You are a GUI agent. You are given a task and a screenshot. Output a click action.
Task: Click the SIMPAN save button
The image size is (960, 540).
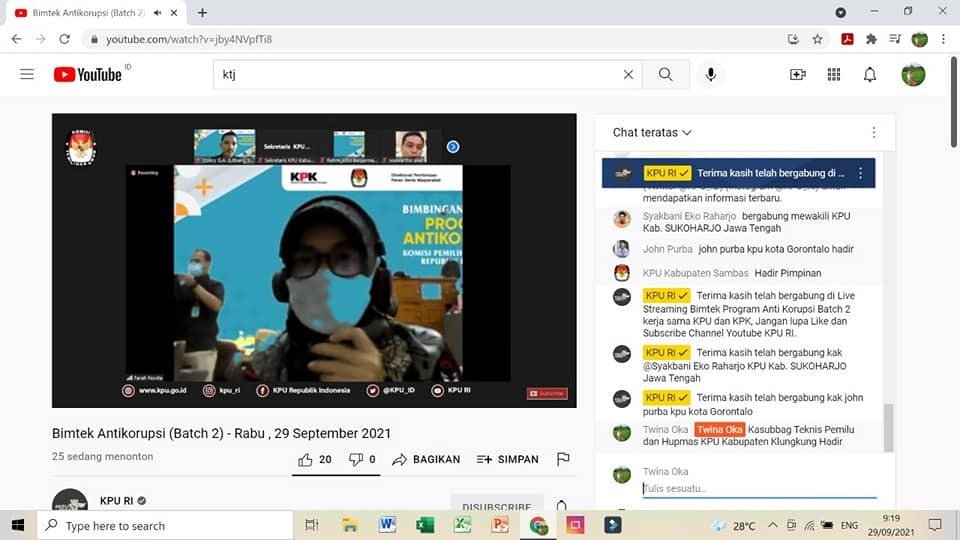tap(507, 459)
